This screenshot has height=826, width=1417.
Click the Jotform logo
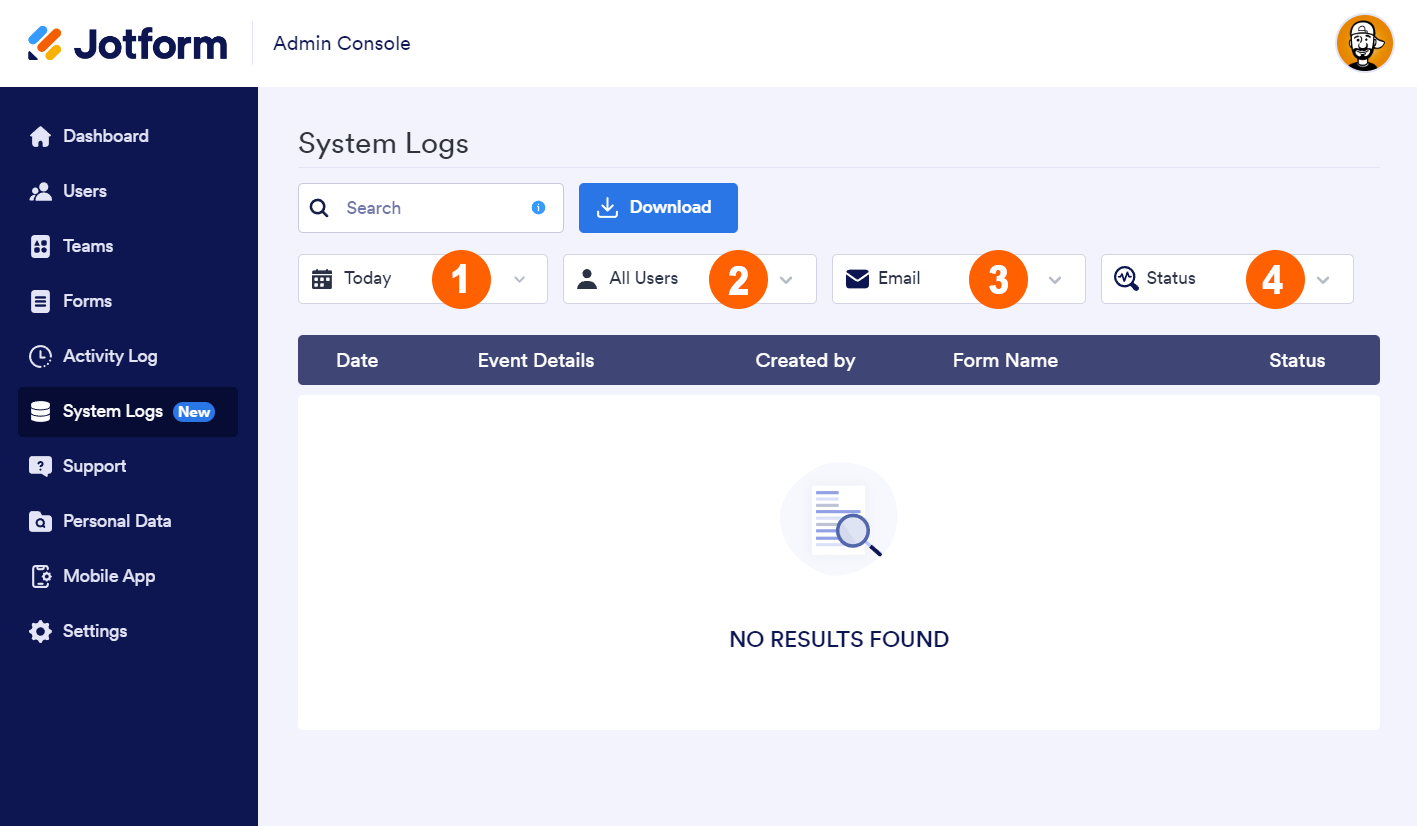point(128,43)
